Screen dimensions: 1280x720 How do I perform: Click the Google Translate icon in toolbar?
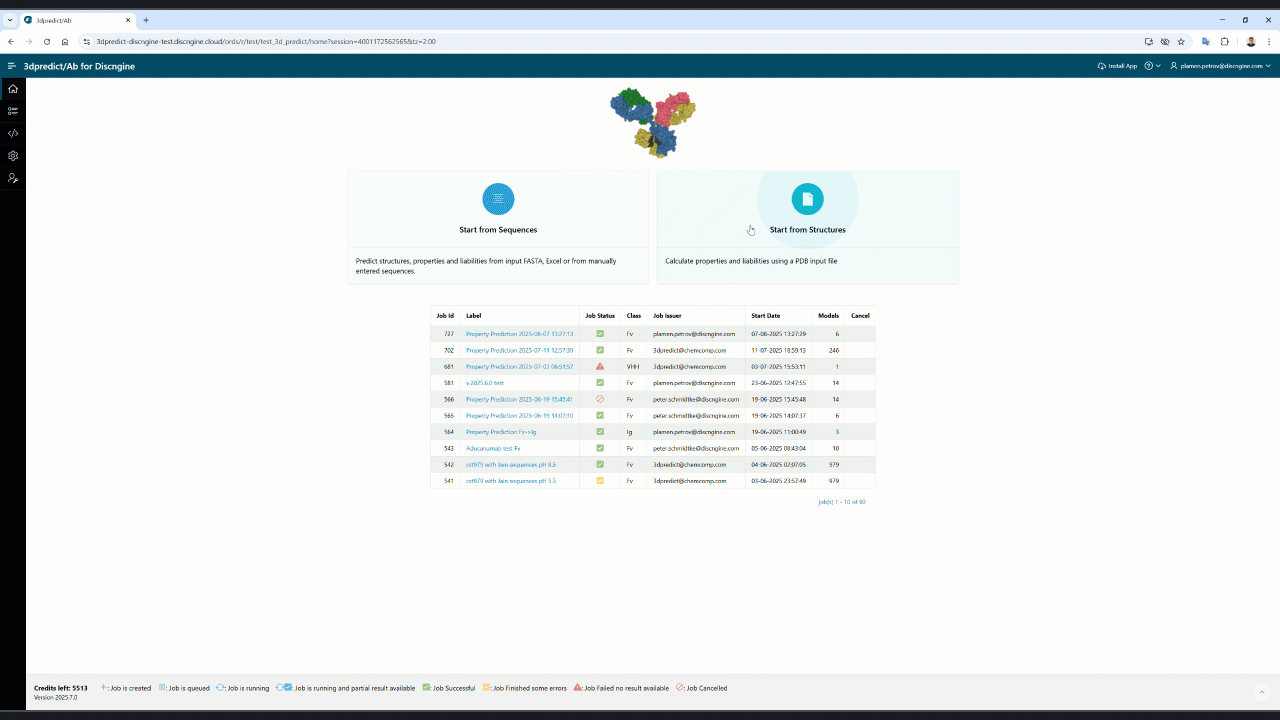[1205, 42]
